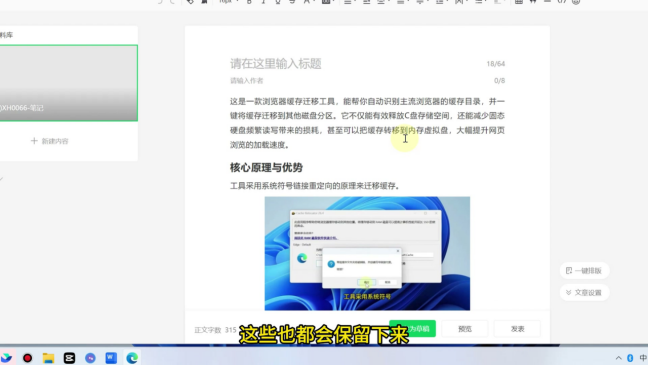The image size is (648, 365).
Task: Click the 18/64 title character counter
Action: coord(496,64)
